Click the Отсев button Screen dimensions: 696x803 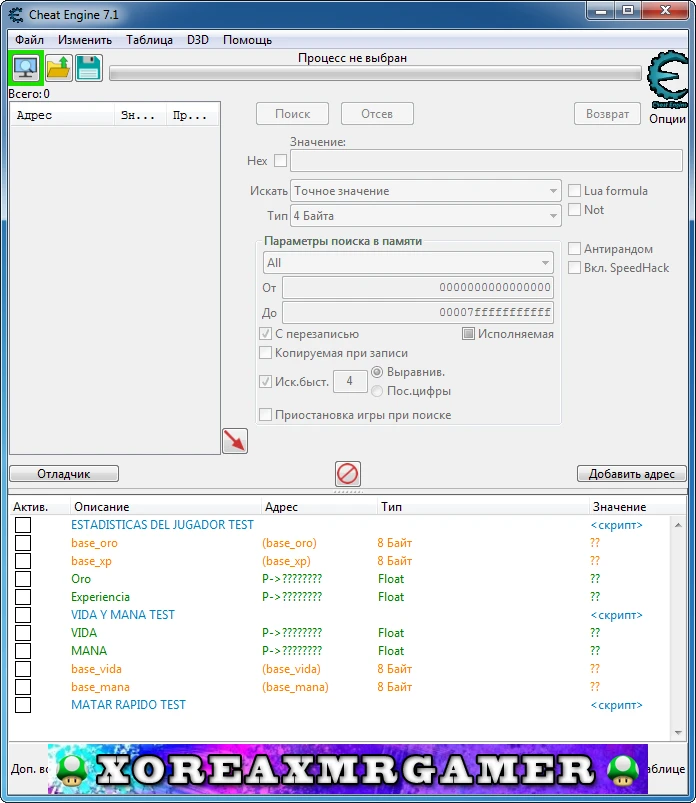click(x=377, y=114)
